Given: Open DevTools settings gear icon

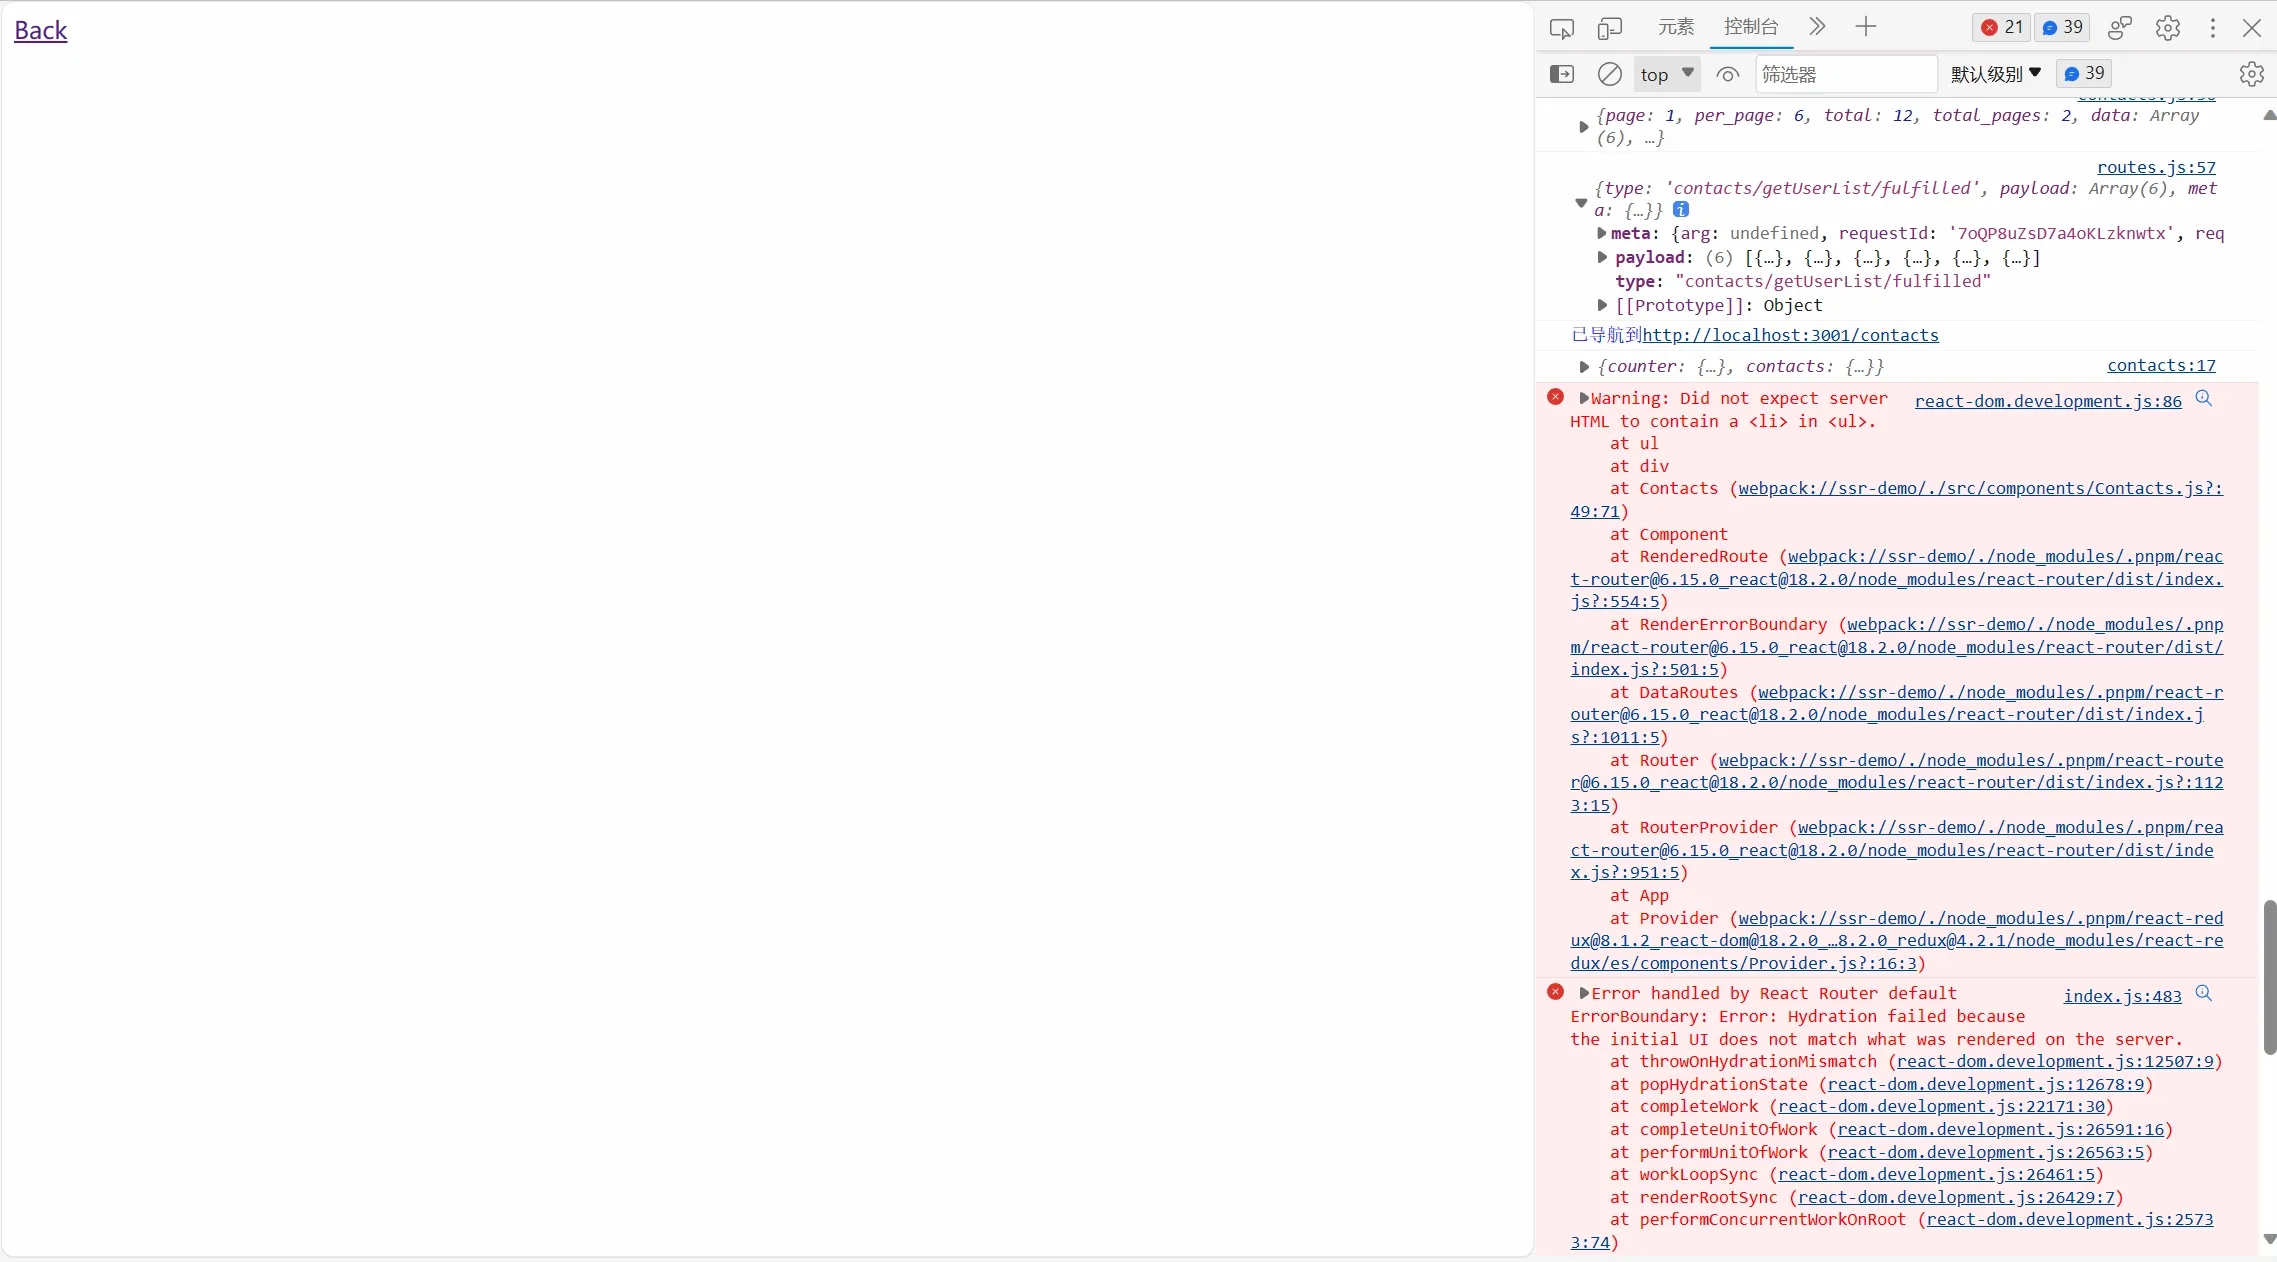Looking at the screenshot, I should pyautogui.click(x=2167, y=28).
